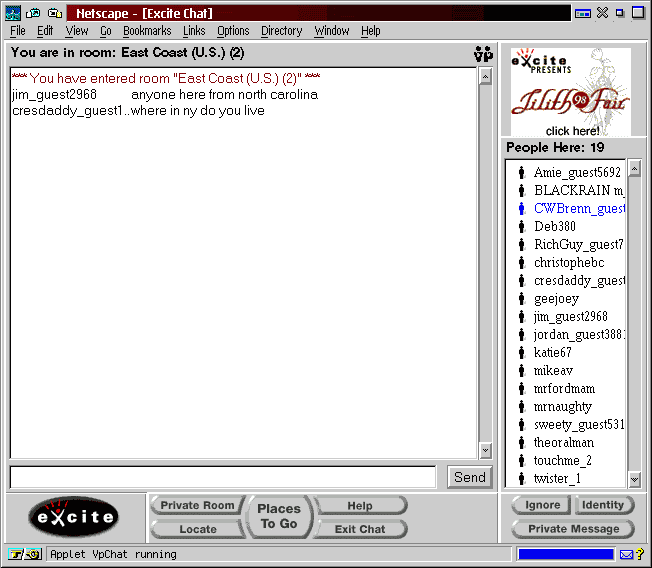Click the Netscape window icon in title bar
The image size is (652, 568).
click(13, 13)
